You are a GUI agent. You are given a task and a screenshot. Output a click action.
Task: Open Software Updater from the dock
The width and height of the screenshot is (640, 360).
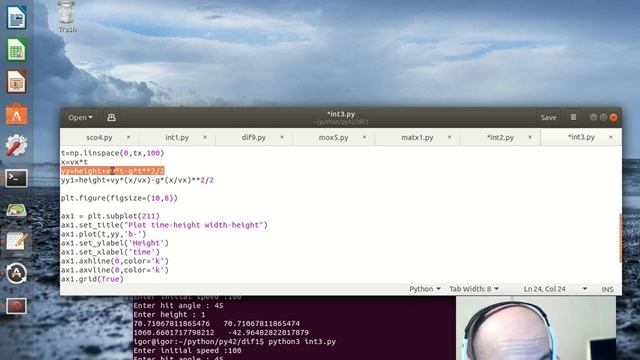[x=16, y=273]
